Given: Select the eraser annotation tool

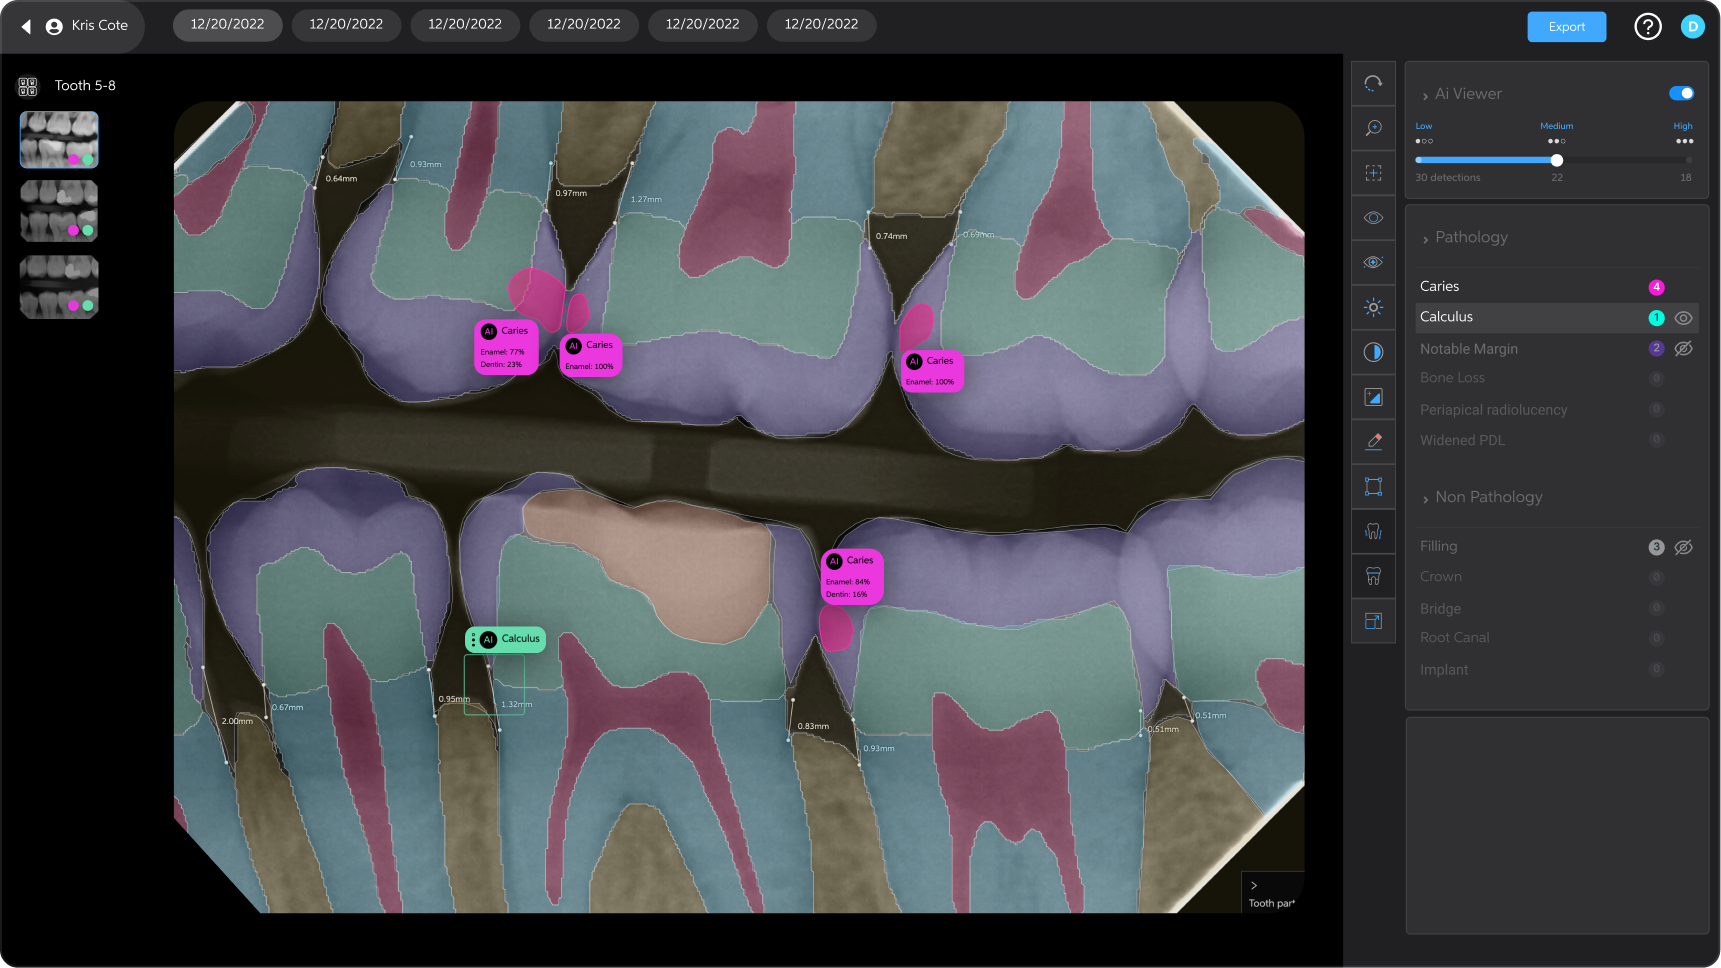Looking at the screenshot, I should 1373,440.
